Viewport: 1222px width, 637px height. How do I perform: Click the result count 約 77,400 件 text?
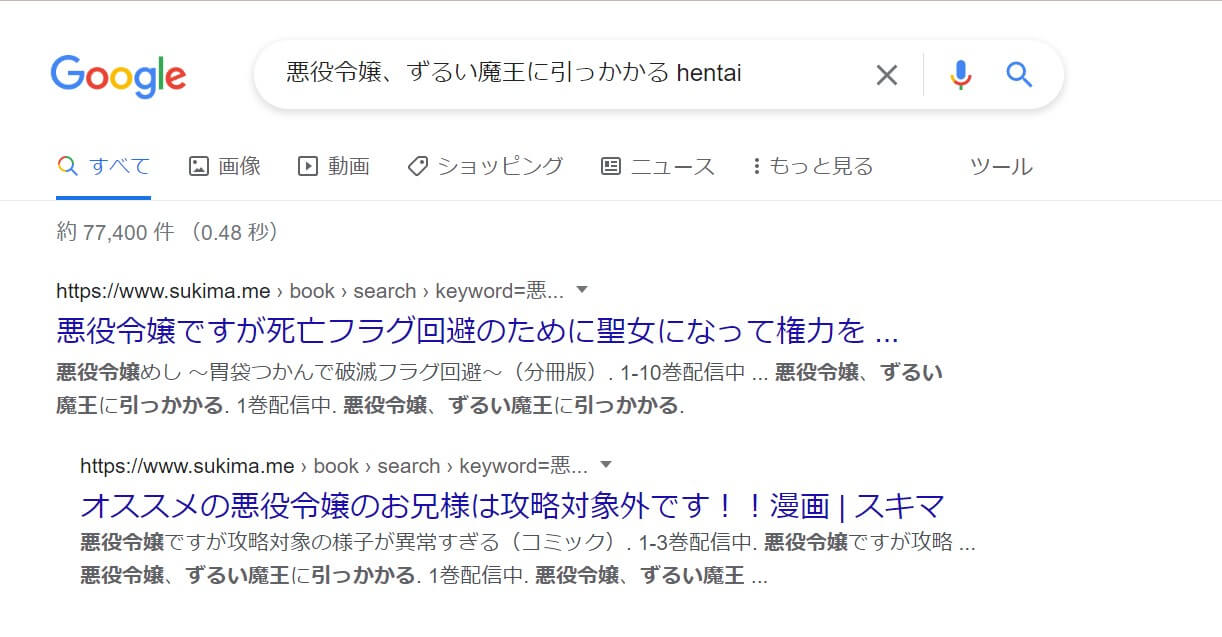pyautogui.click(x=115, y=232)
